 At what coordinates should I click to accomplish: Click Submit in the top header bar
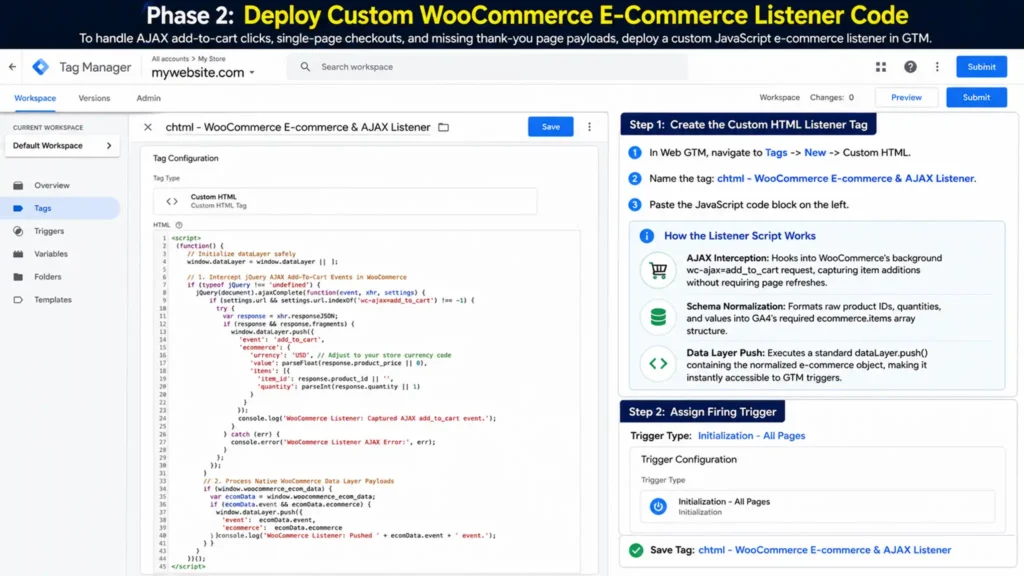point(982,67)
